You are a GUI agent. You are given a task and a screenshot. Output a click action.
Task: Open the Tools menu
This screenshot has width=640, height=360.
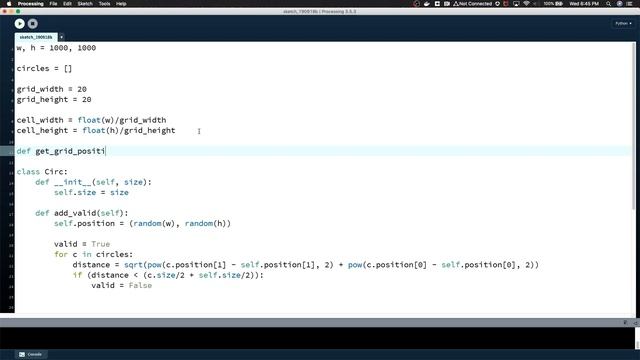[x=104, y=4]
